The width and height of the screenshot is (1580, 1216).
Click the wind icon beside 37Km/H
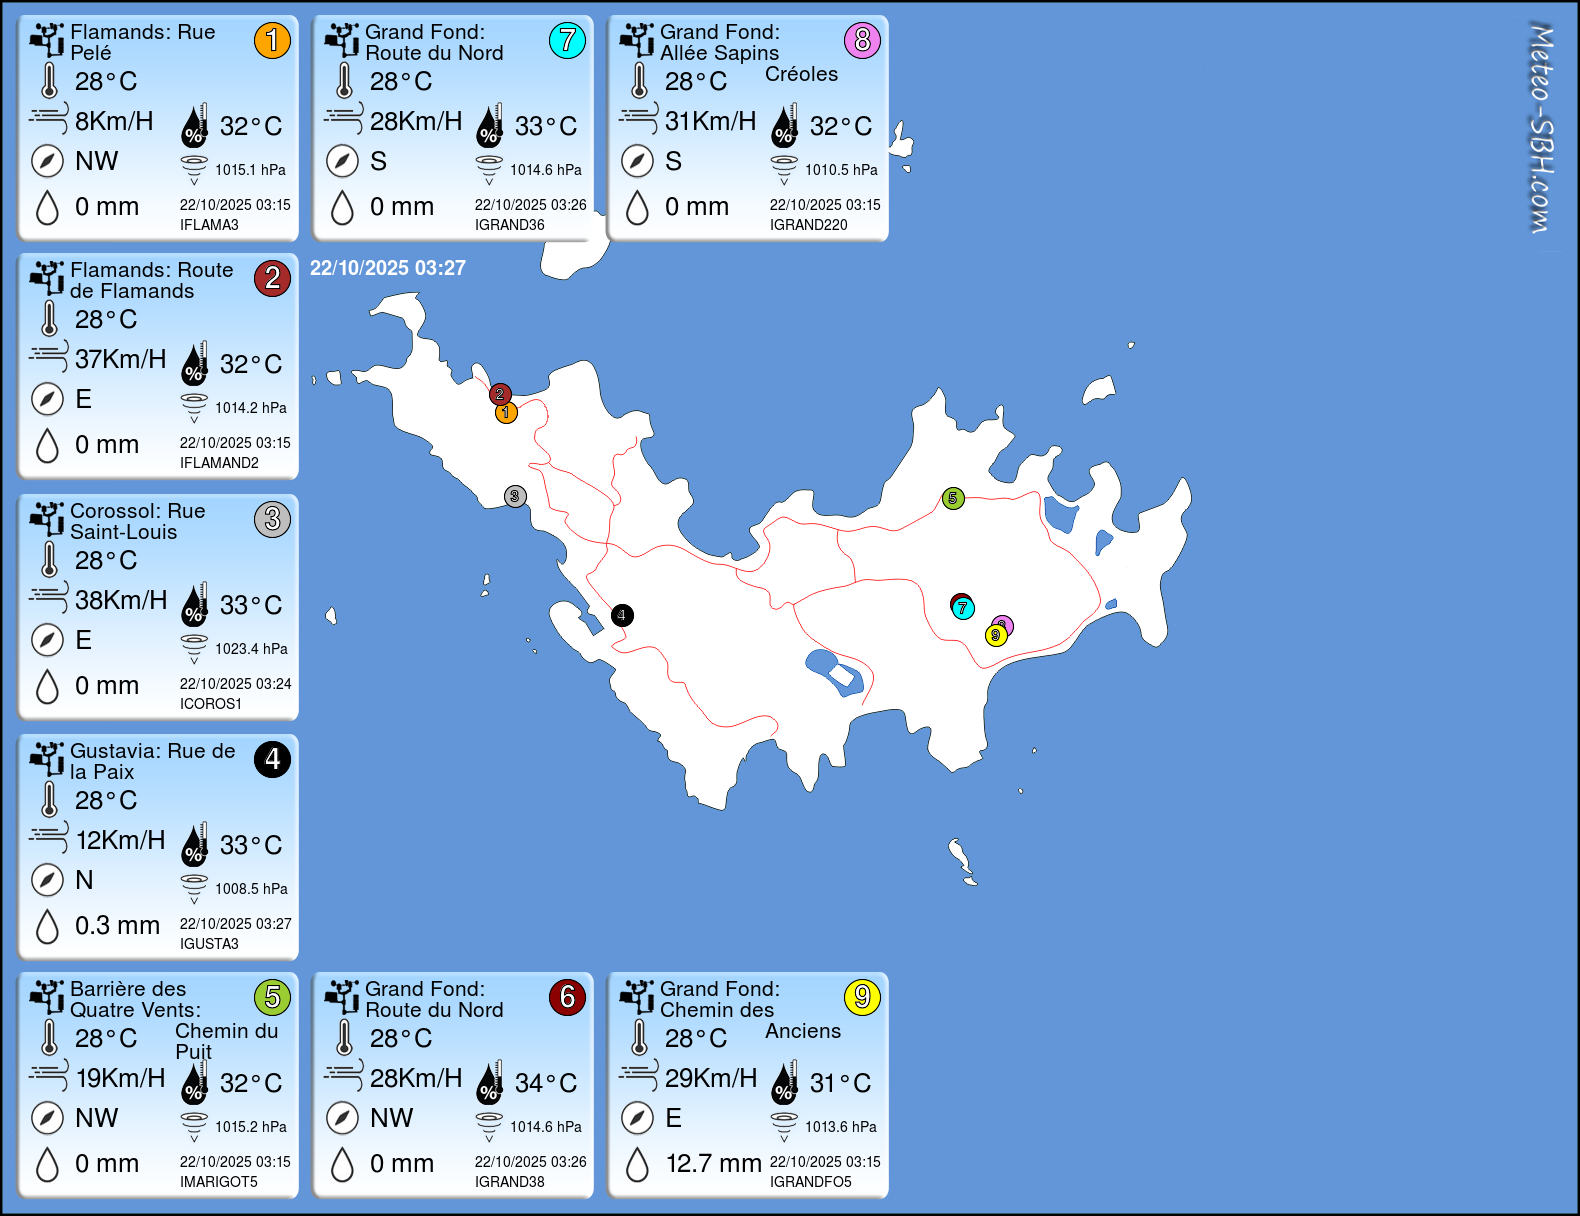point(49,357)
